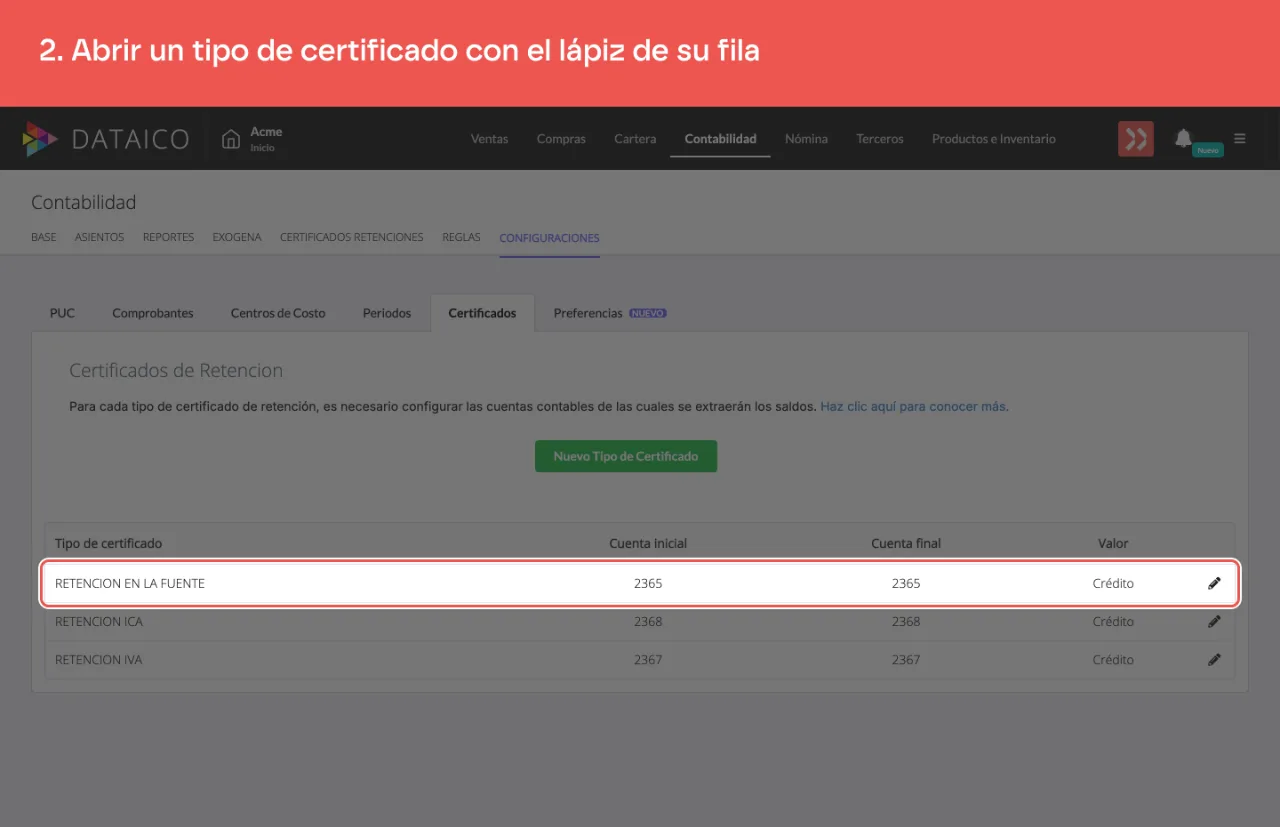Click RETENCION IVA initial account 2367
This screenshot has height=827, width=1280.
648,659
